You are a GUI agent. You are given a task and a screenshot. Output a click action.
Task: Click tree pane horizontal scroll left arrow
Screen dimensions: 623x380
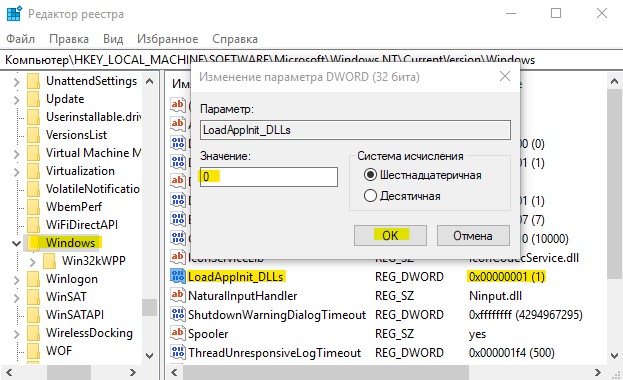point(9,372)
